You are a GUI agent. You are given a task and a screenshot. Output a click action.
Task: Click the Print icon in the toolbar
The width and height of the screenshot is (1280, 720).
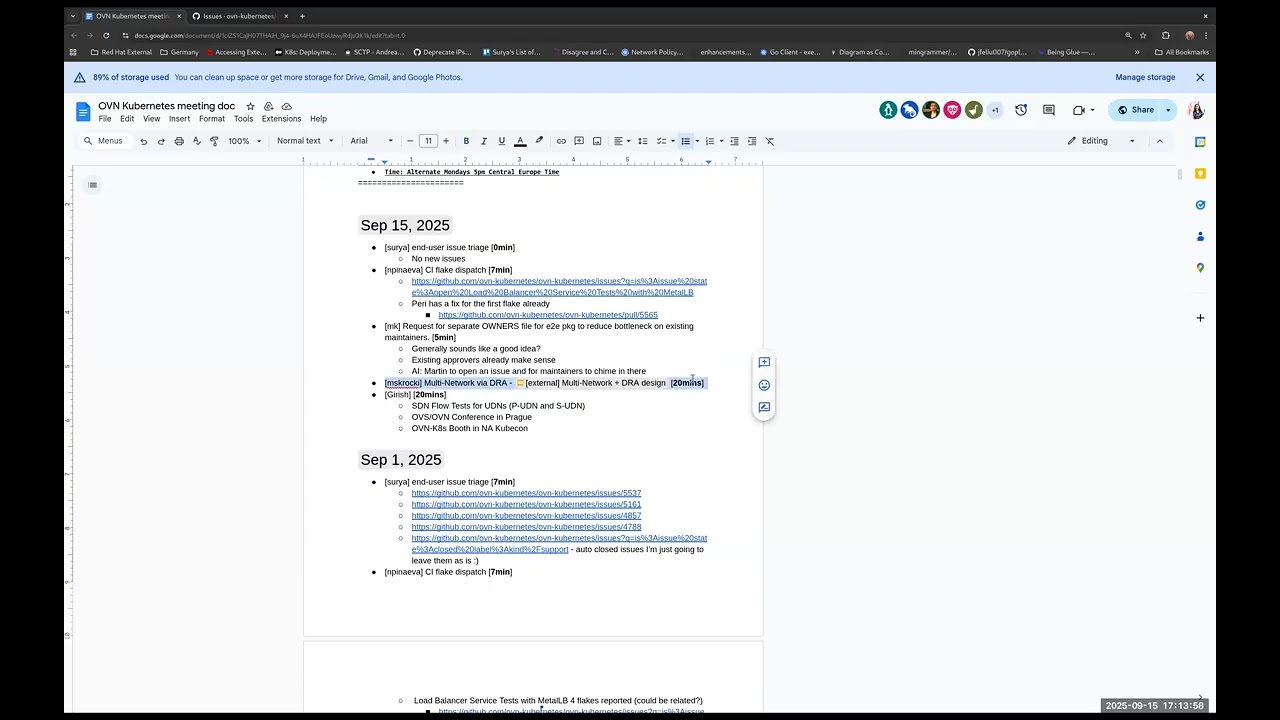(x=179, y=141)
